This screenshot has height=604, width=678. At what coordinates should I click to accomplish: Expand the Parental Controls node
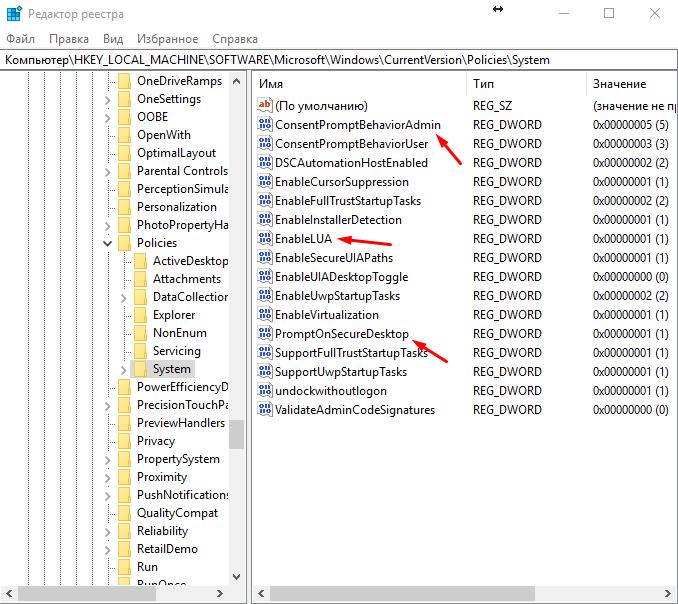pos(108,172)
